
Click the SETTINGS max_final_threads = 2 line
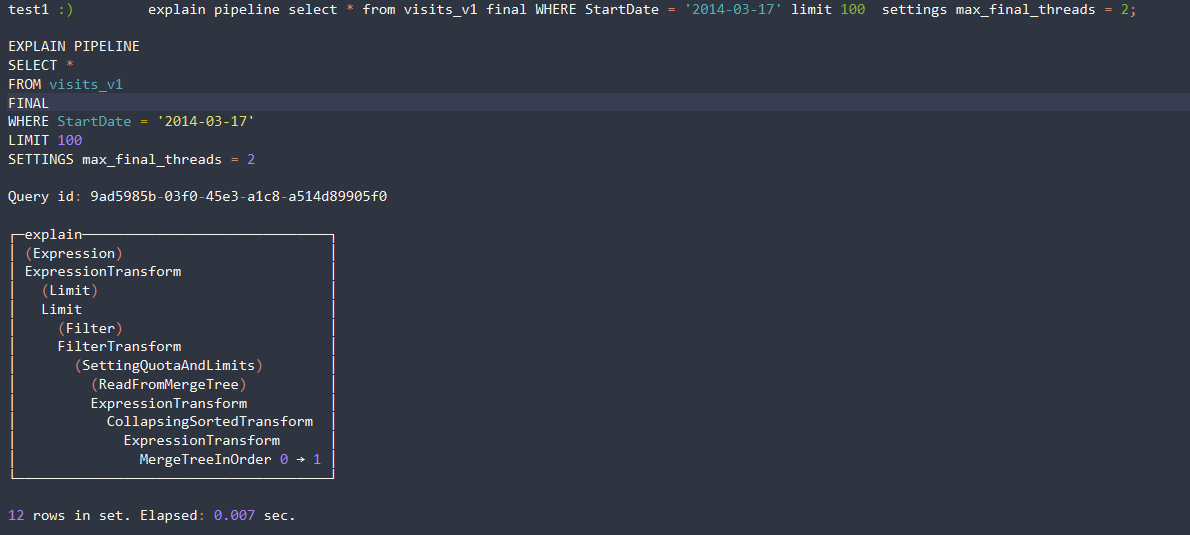(132, 160)
